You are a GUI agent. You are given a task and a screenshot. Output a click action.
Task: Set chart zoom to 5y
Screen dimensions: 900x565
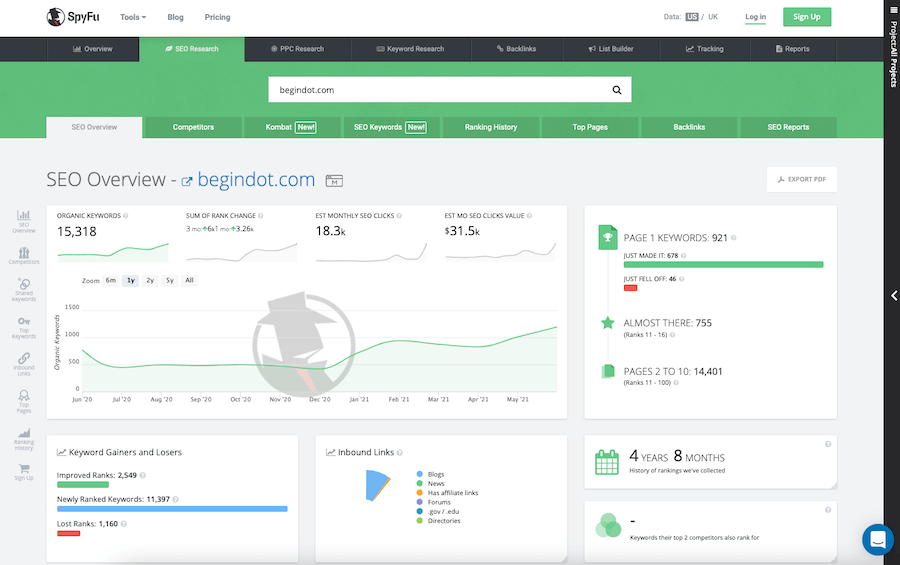pyautogui.click(x=170, y=280)
